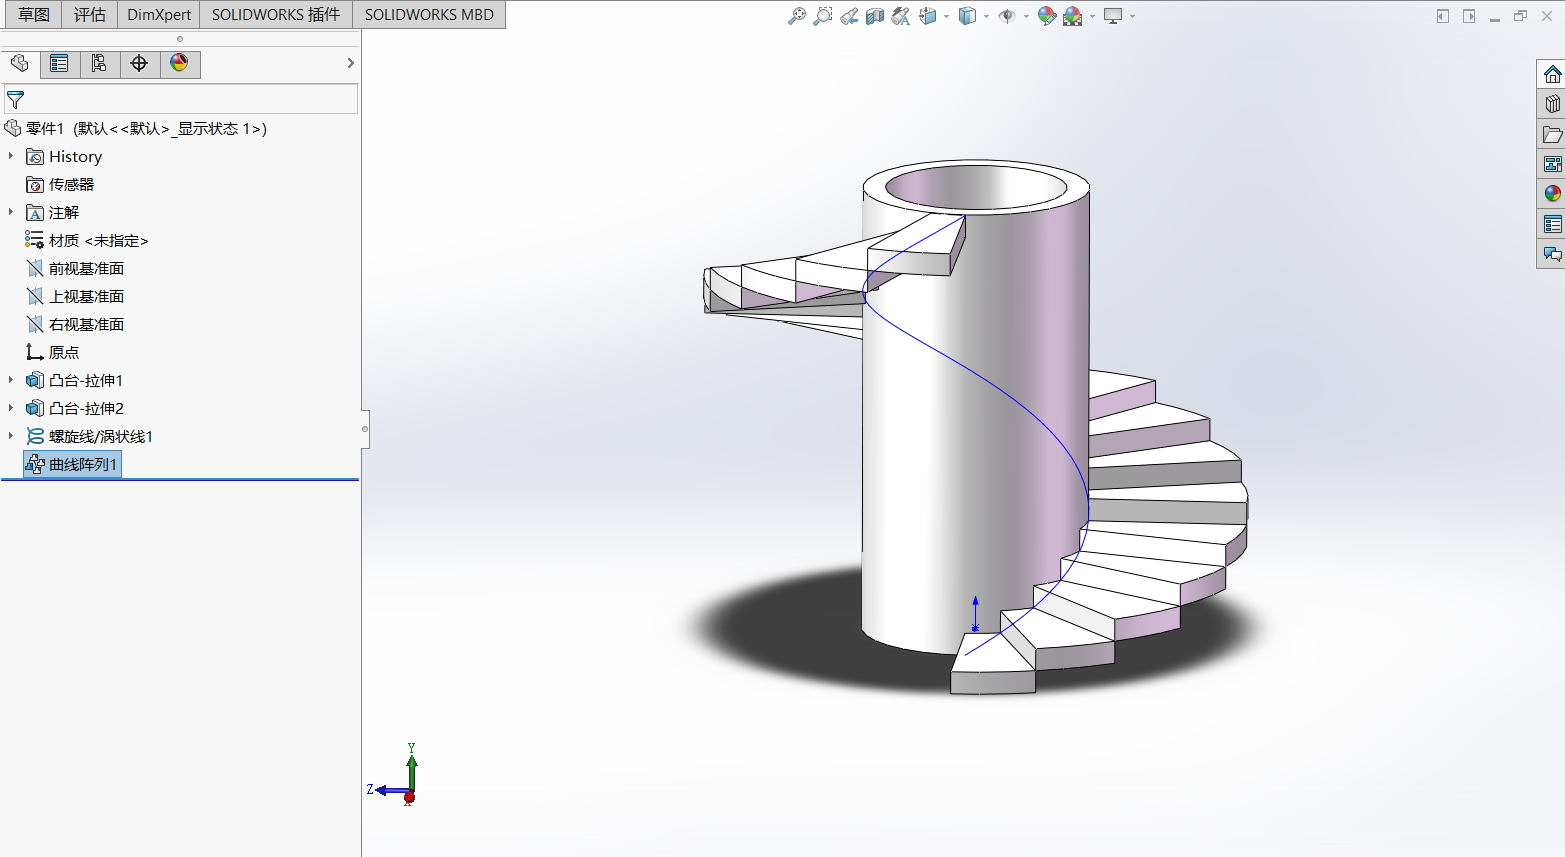
Task: Activate the Section View tool
Action: 875,16
